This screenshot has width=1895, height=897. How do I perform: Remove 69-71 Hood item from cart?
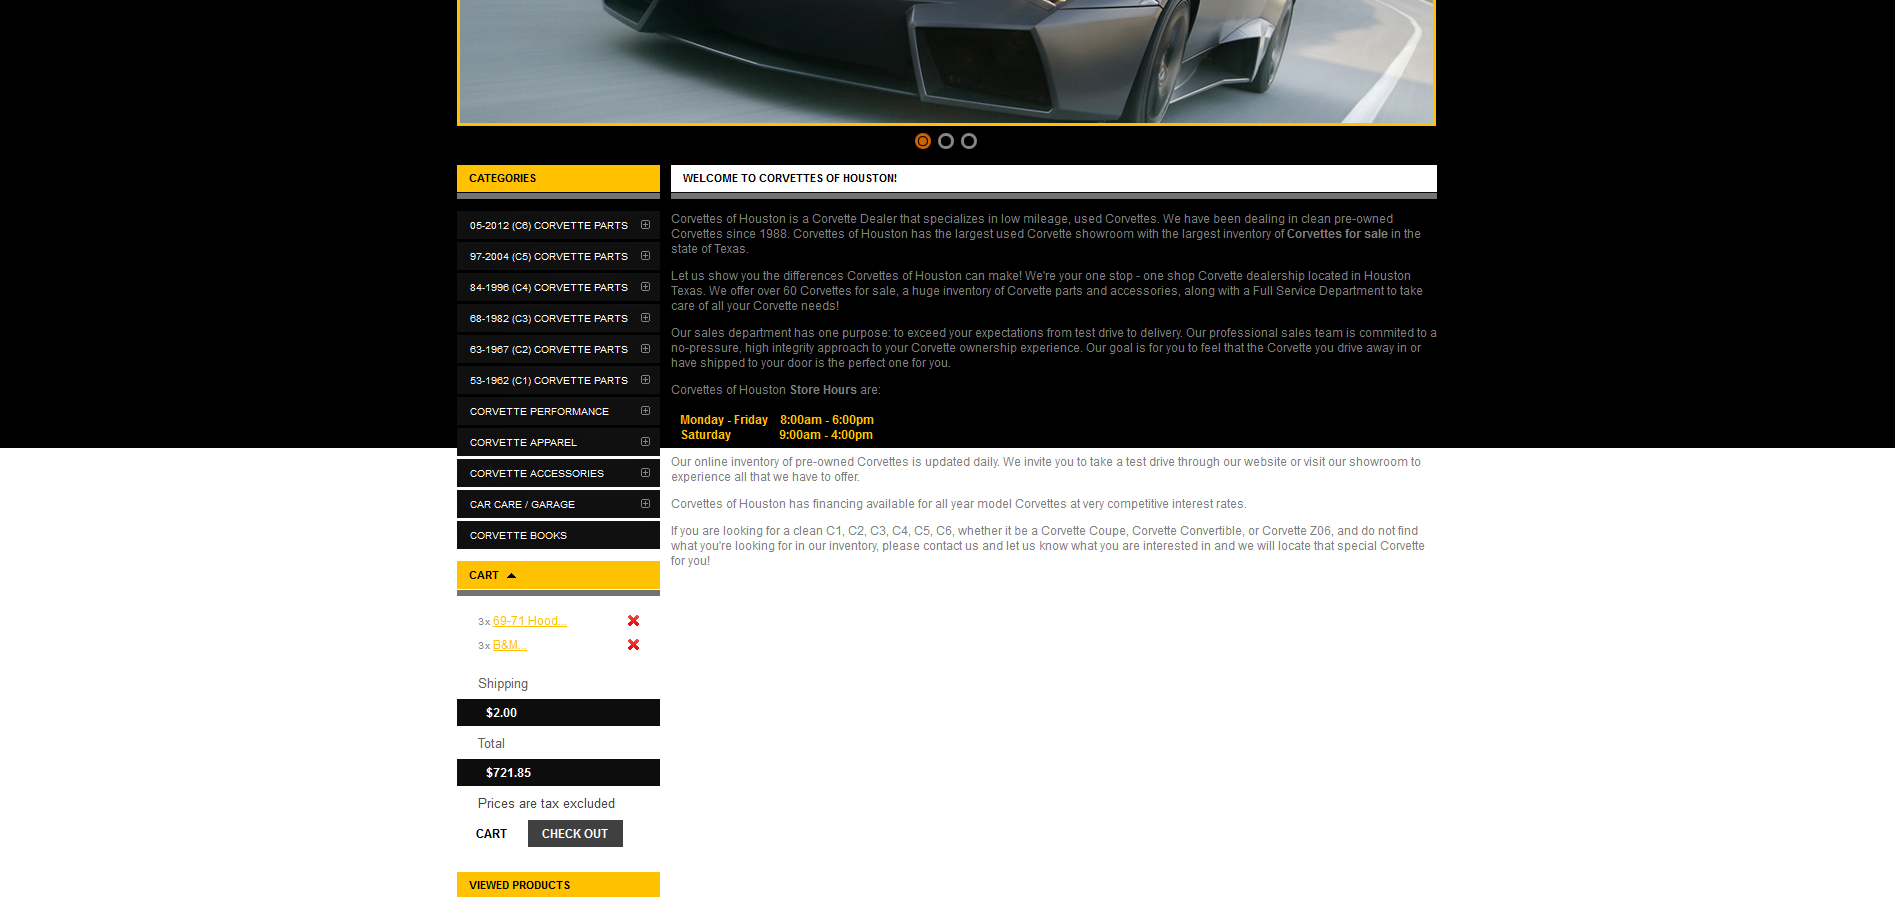click(x=633, y=621)
